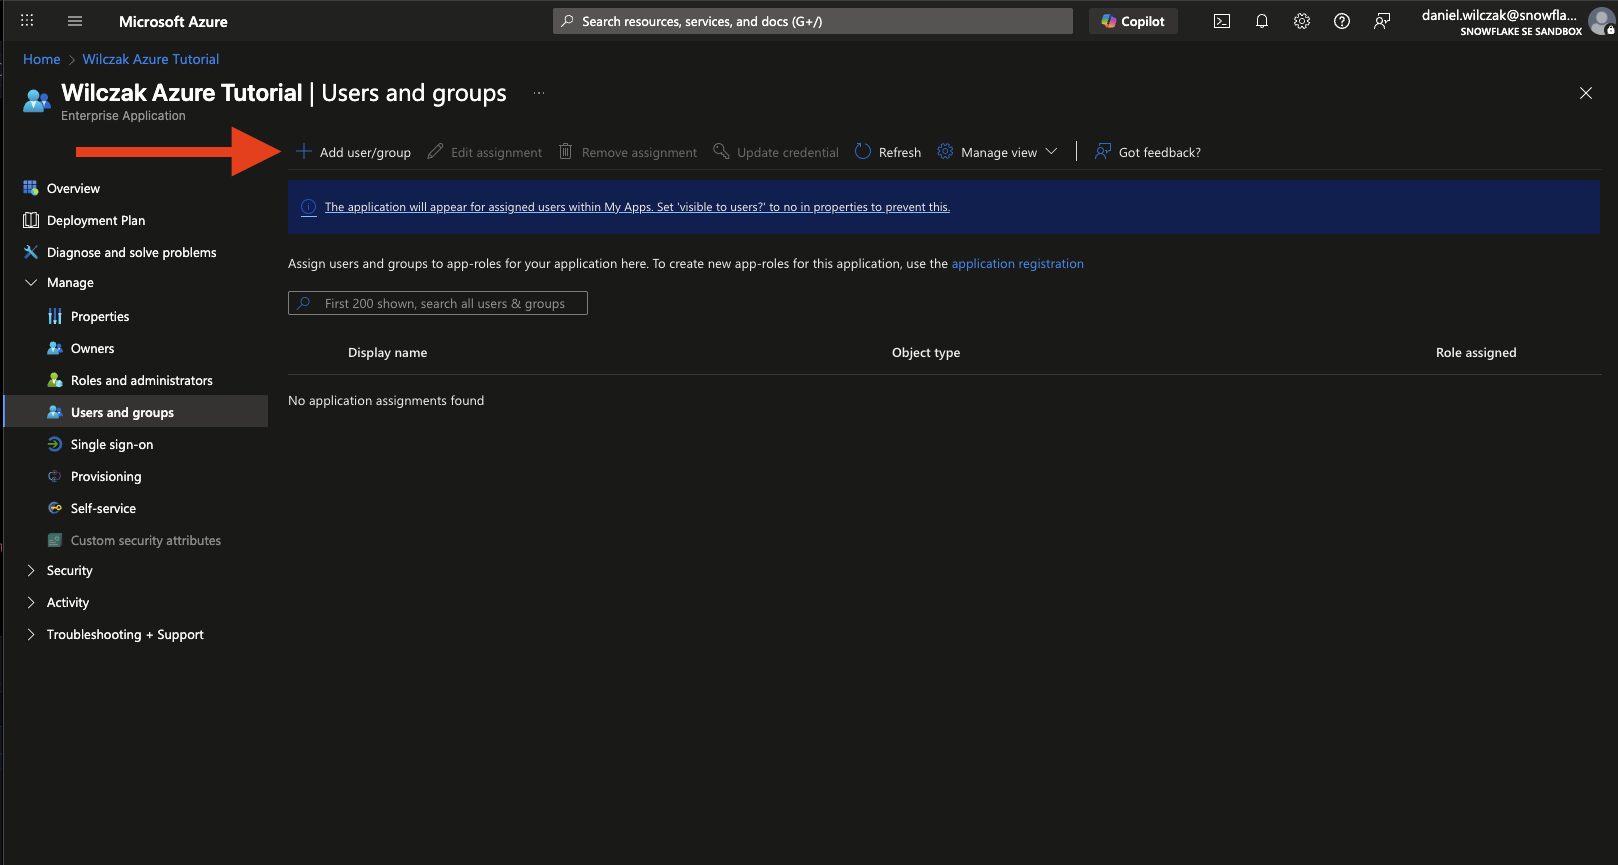Screen dimensions: 1618x865
Task: Select Properties in the sidebar
Action: [x=100, y=317]
